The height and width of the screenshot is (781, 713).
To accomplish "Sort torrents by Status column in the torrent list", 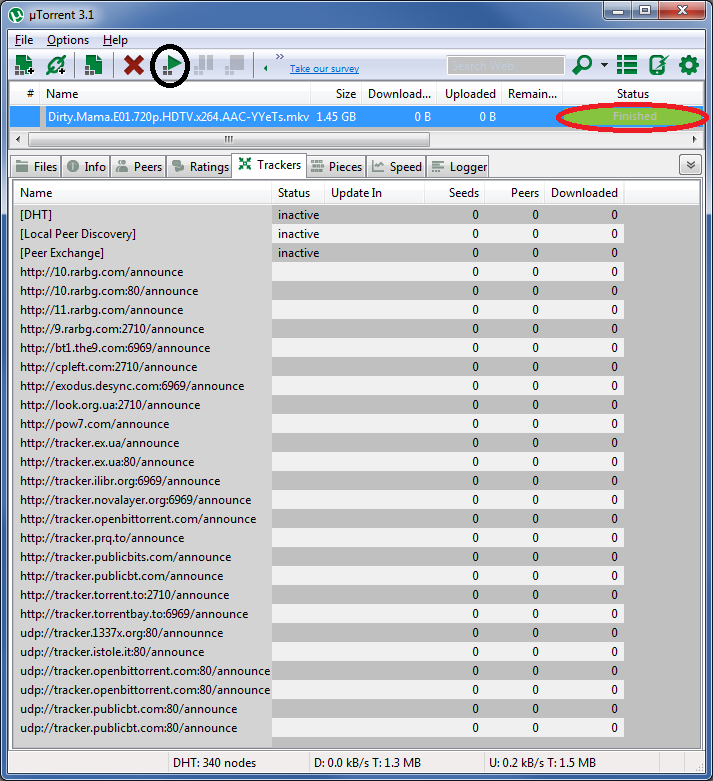I will pos(633,94).
